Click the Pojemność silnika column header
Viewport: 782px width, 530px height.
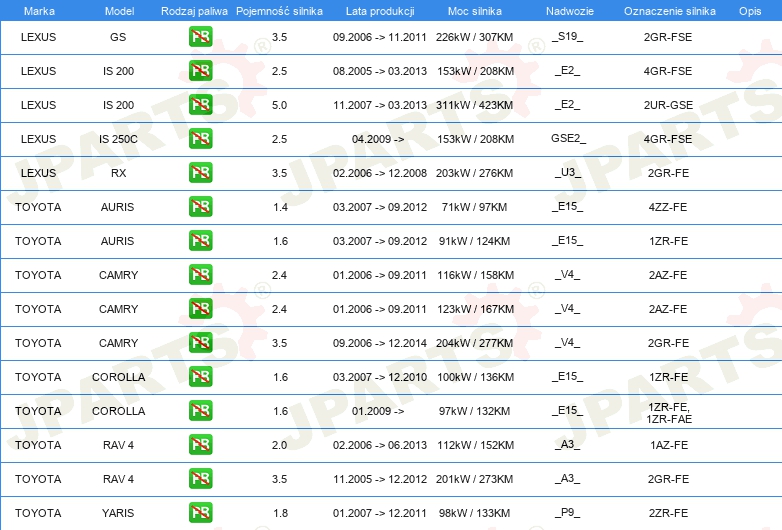coord(279,11)
